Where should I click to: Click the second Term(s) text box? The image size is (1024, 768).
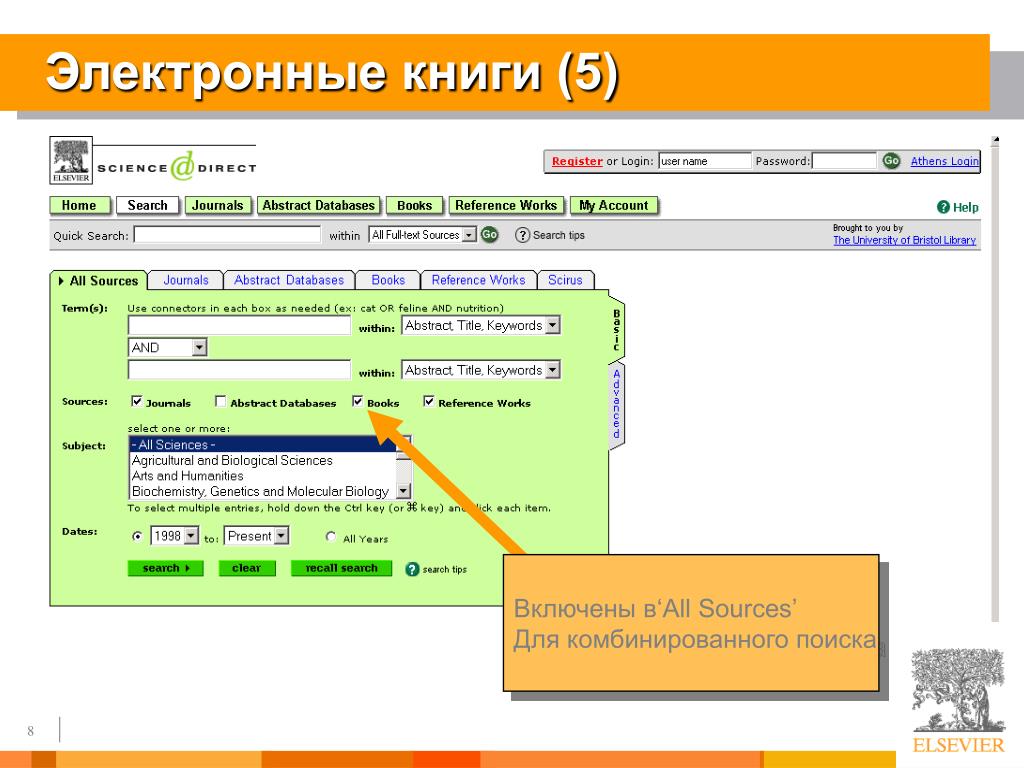pyautogui.click(x=239, y=370)
